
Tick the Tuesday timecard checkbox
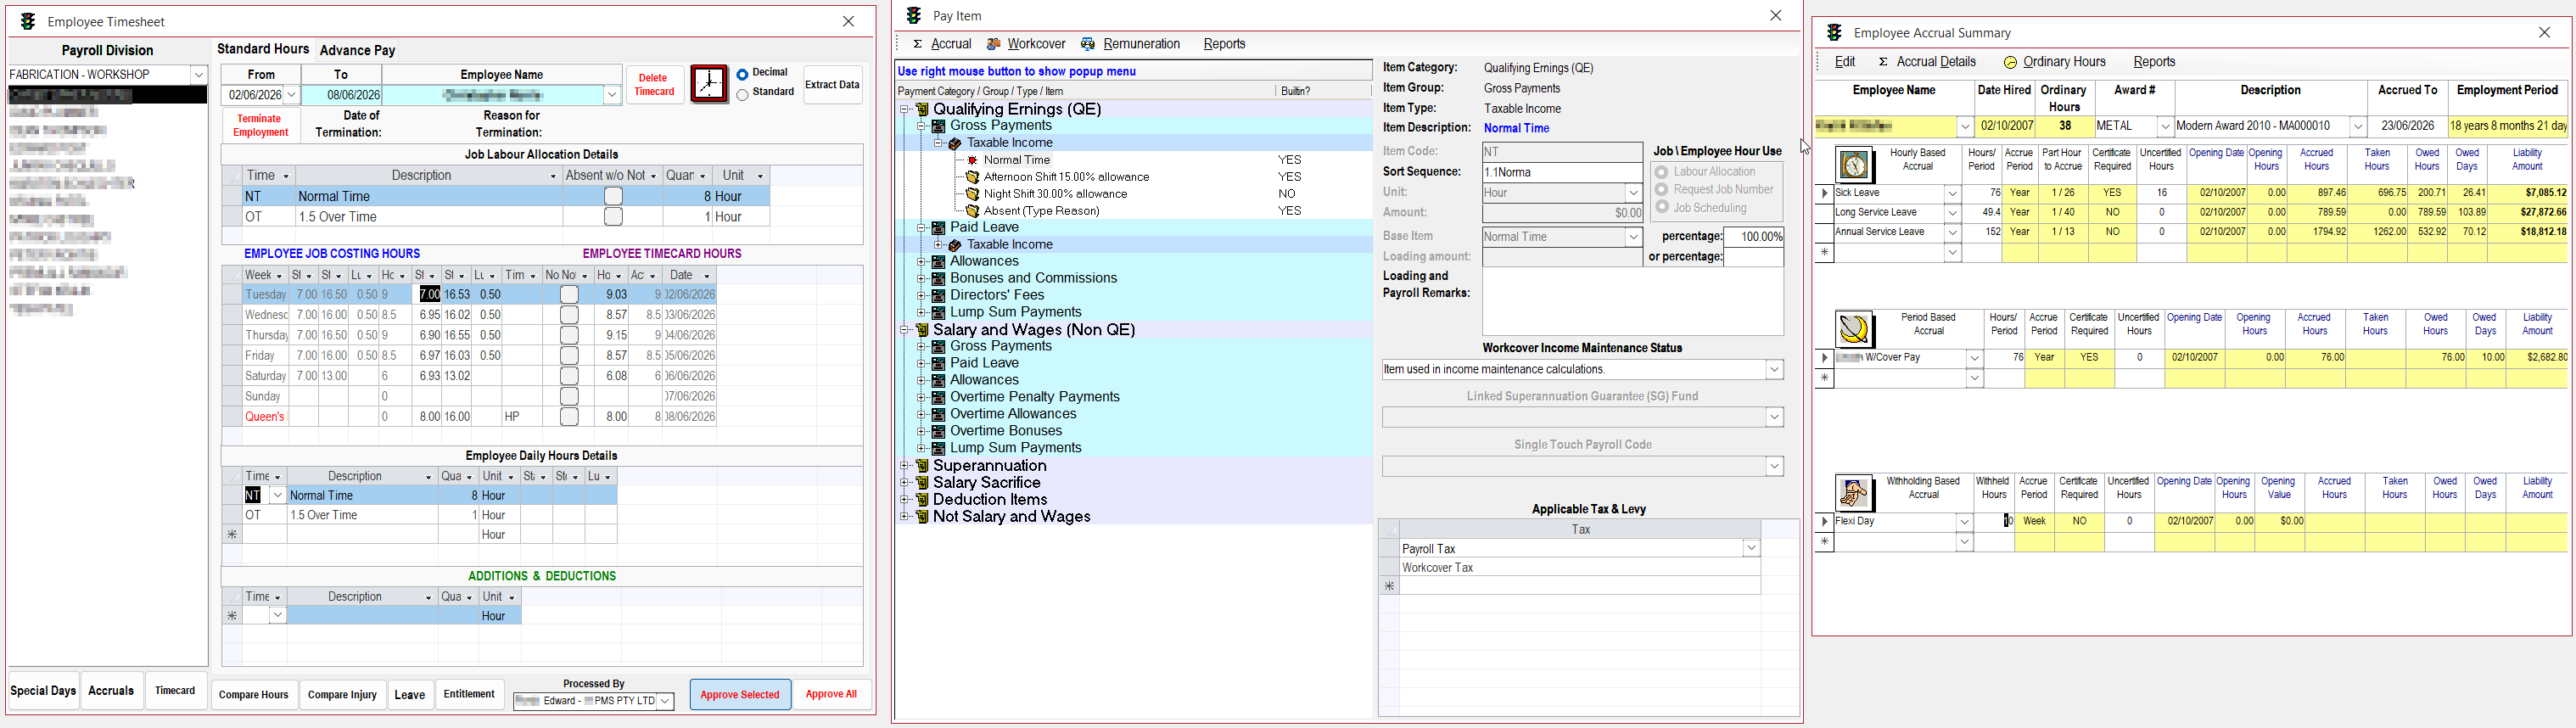569,294
